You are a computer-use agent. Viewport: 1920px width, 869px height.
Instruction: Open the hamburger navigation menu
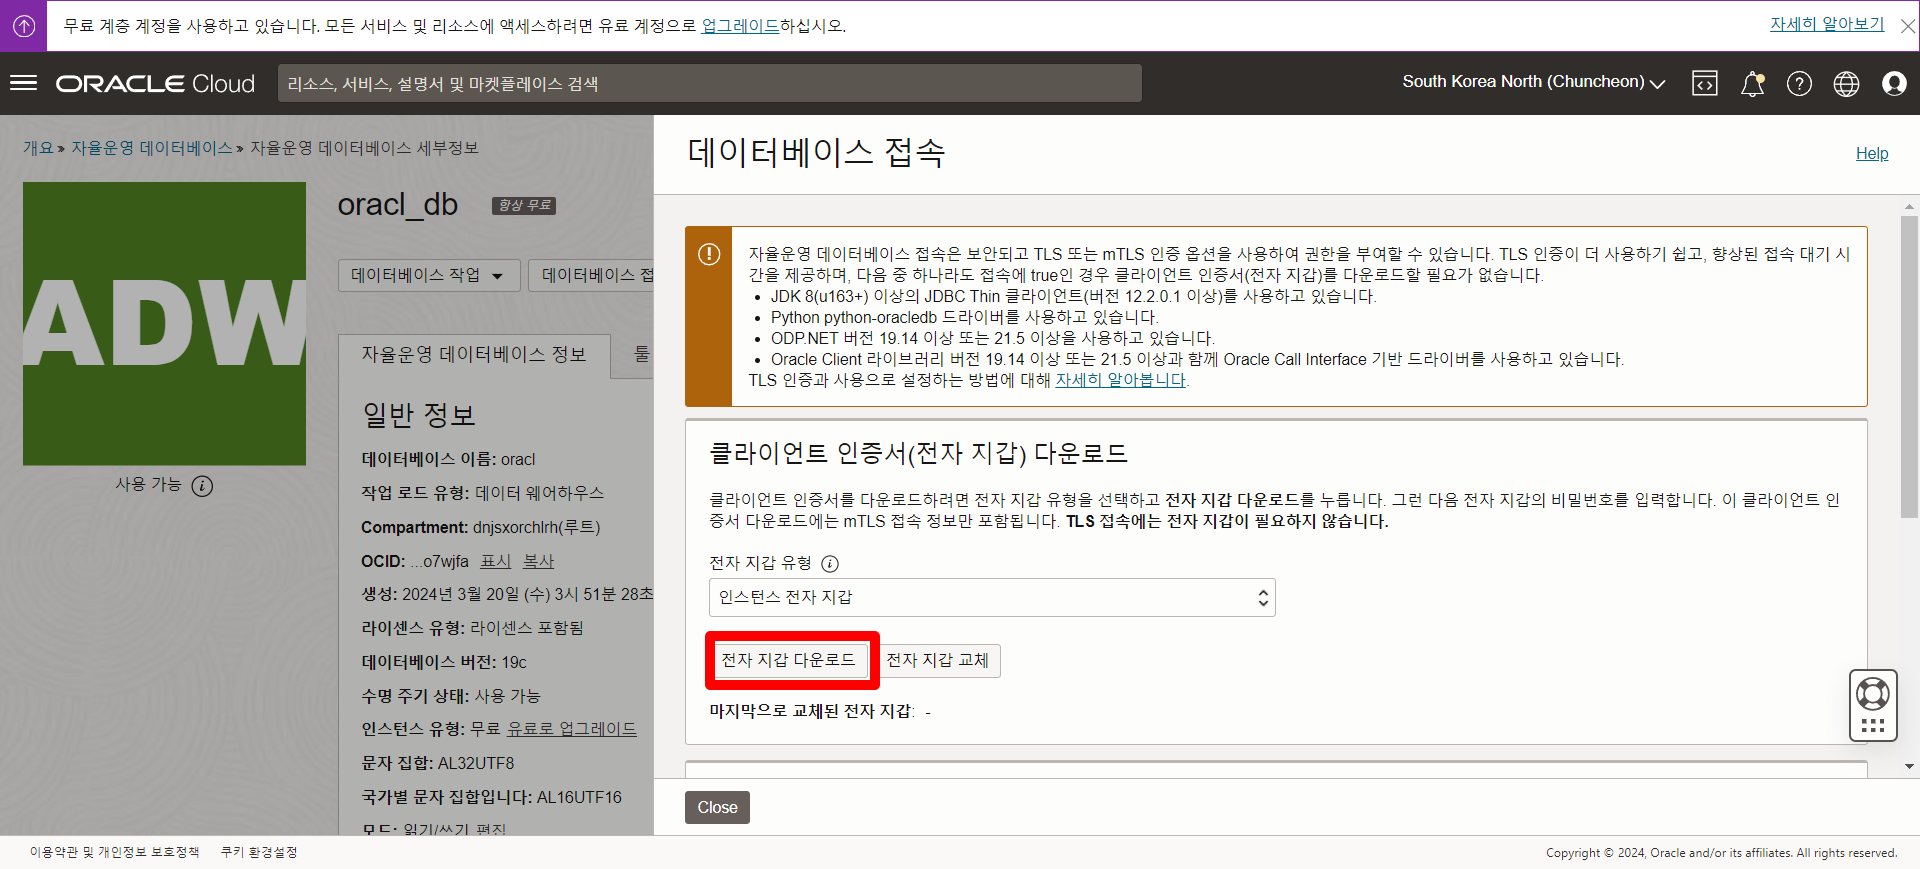(23, 83)
